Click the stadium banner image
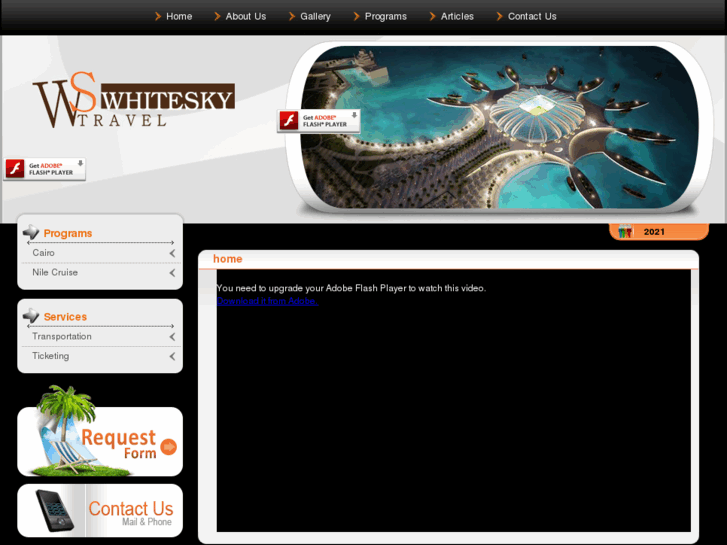Screen dimensions: 727x545 tap(499, 127)
